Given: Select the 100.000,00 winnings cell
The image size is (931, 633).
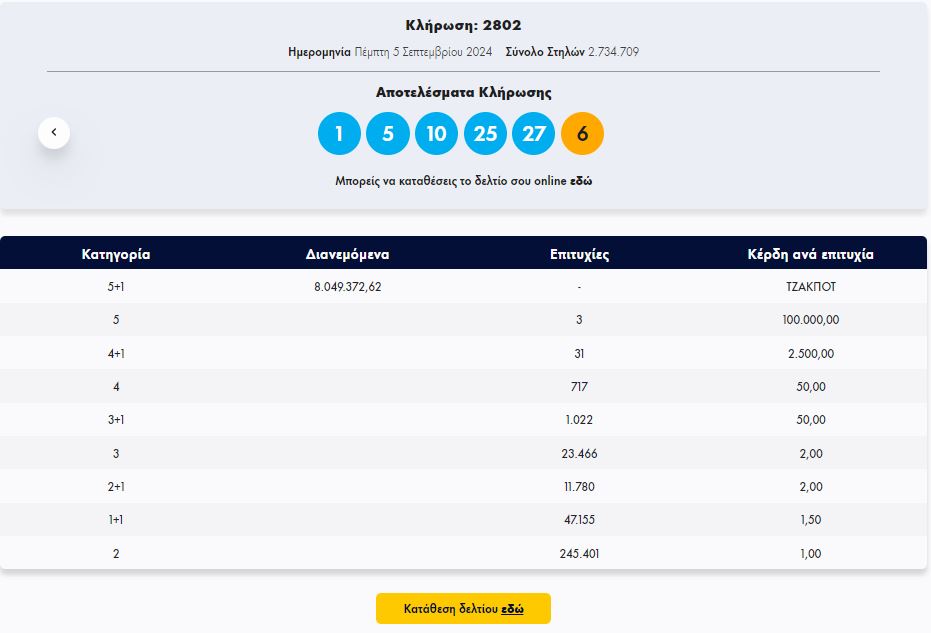Looking at the screenshot, I should click(810, 320).
